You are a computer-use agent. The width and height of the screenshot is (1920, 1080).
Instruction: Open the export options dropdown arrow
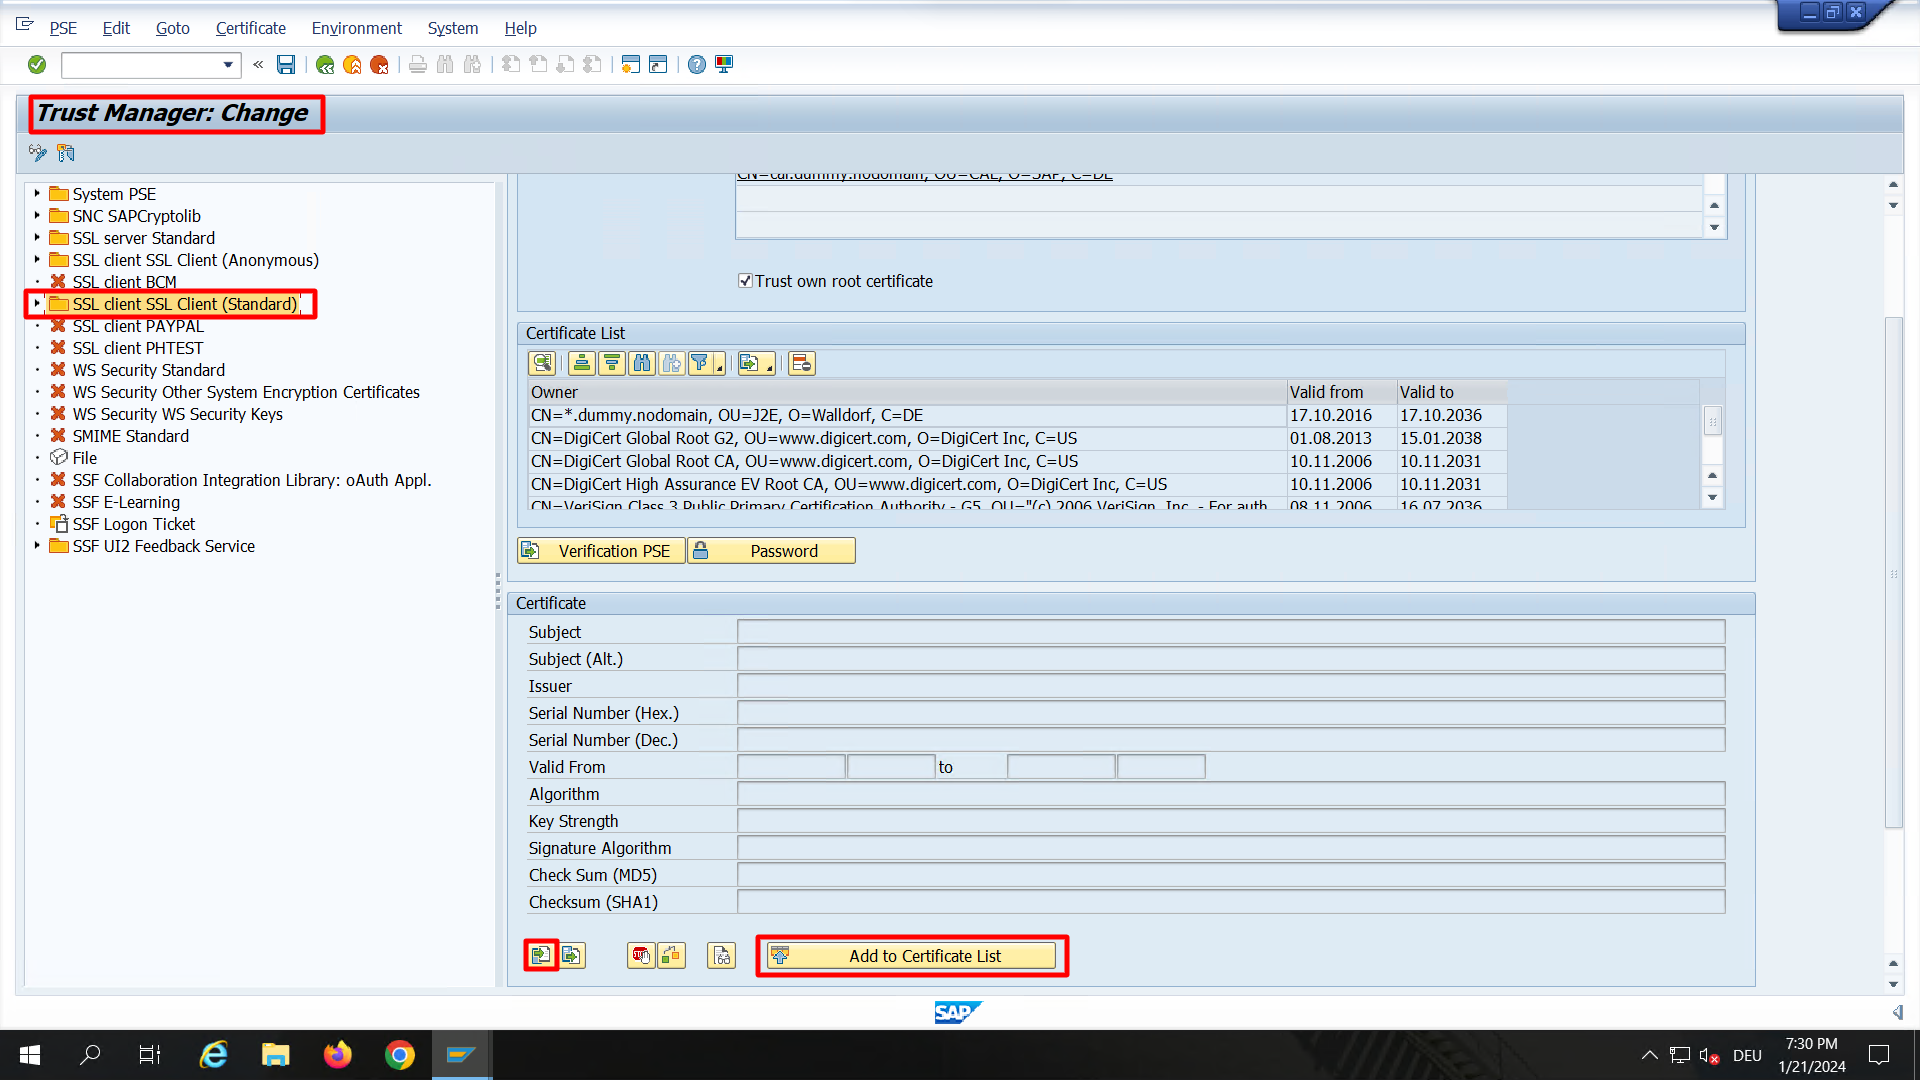(769, 368)
